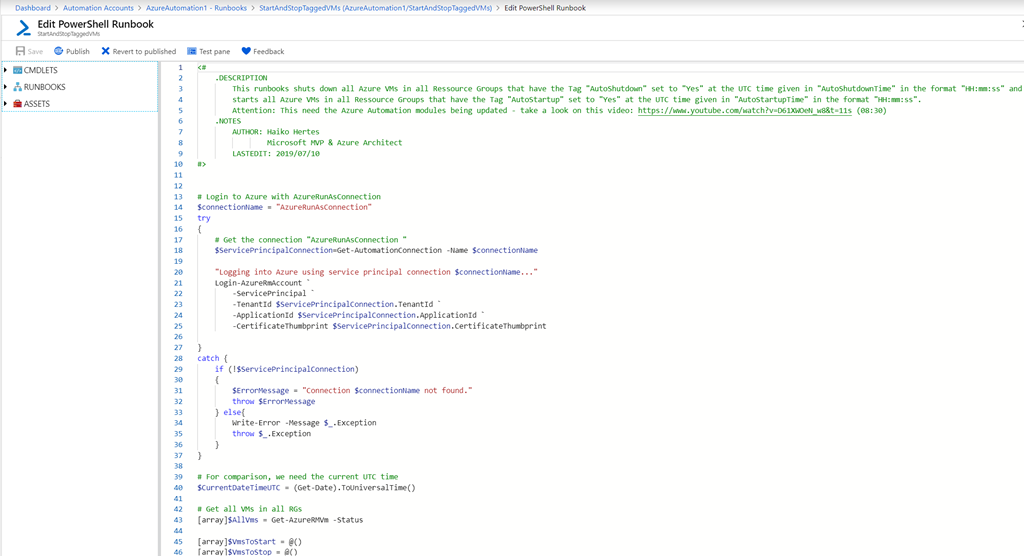Click the Publish globe icon
This screenshot has width=1024, height=556.
click(x=59, y=51)
